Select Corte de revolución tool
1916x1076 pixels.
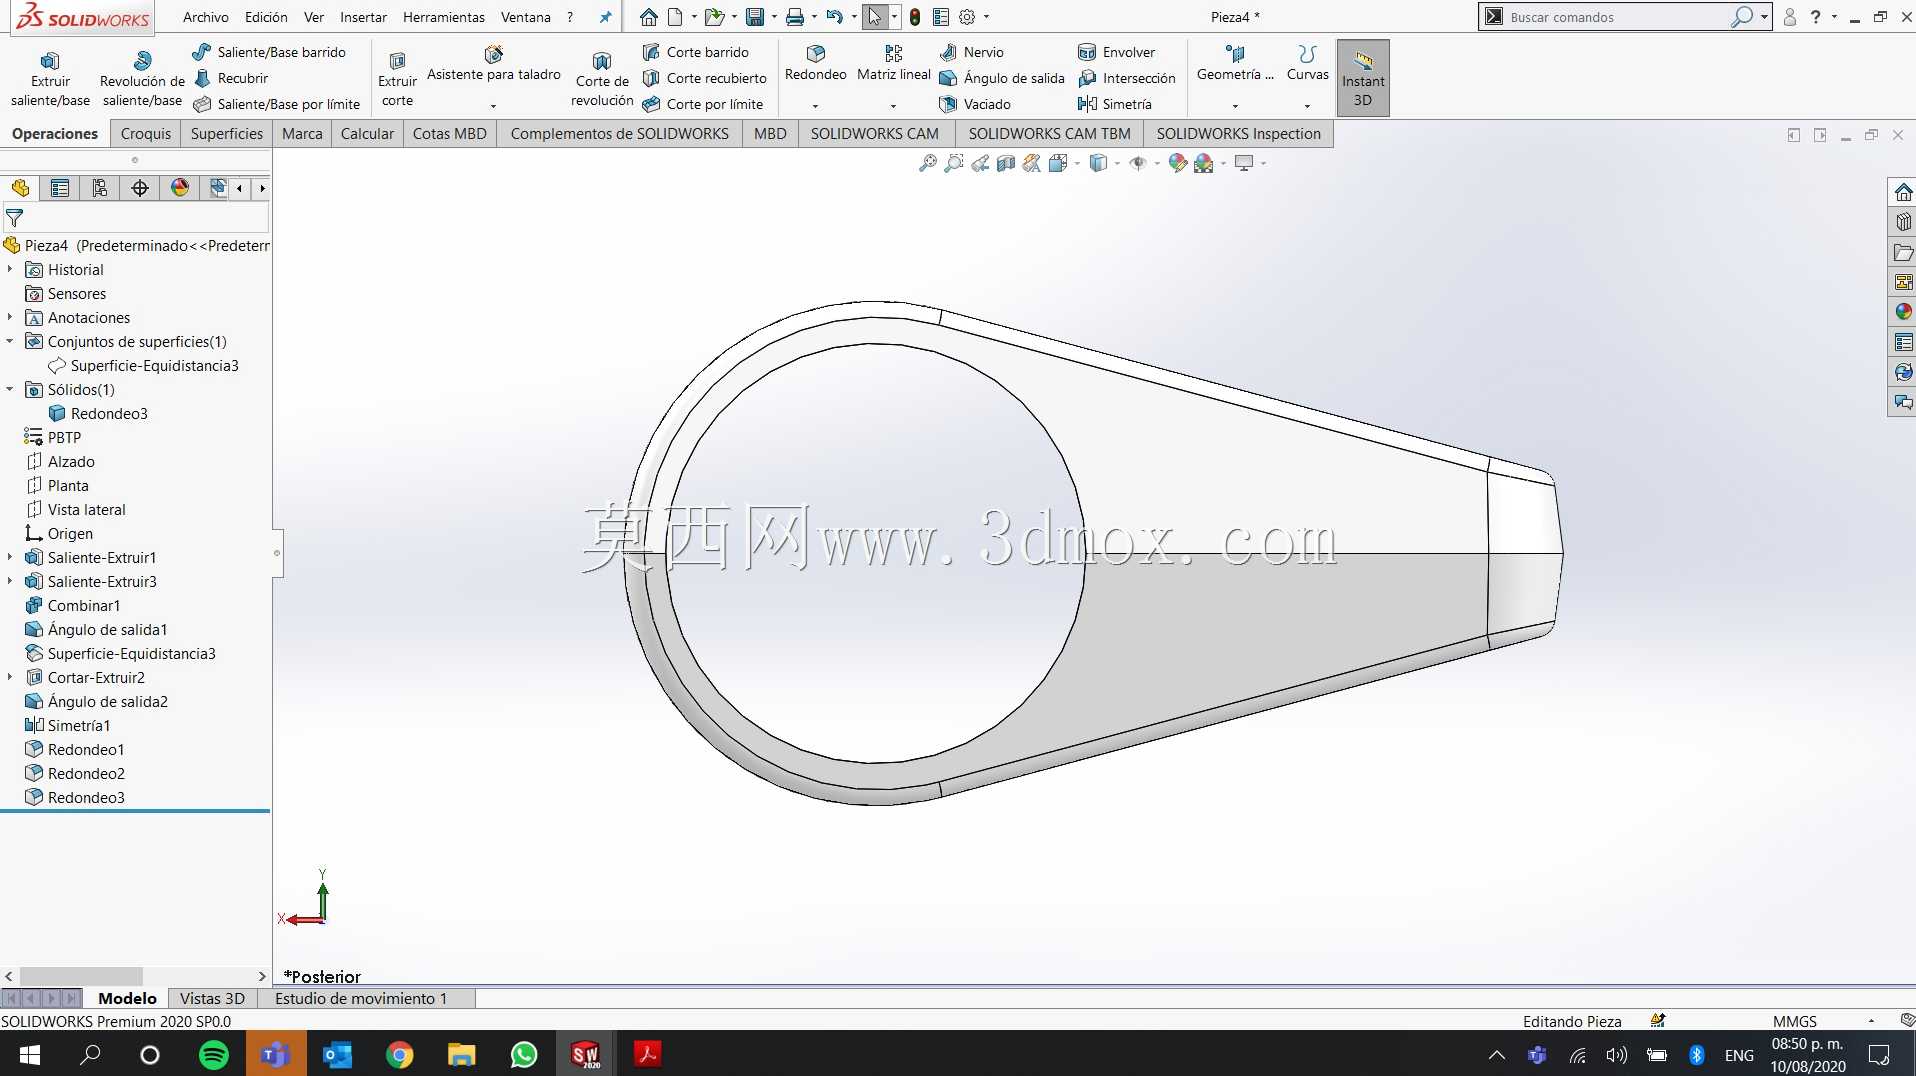point(602,78)
